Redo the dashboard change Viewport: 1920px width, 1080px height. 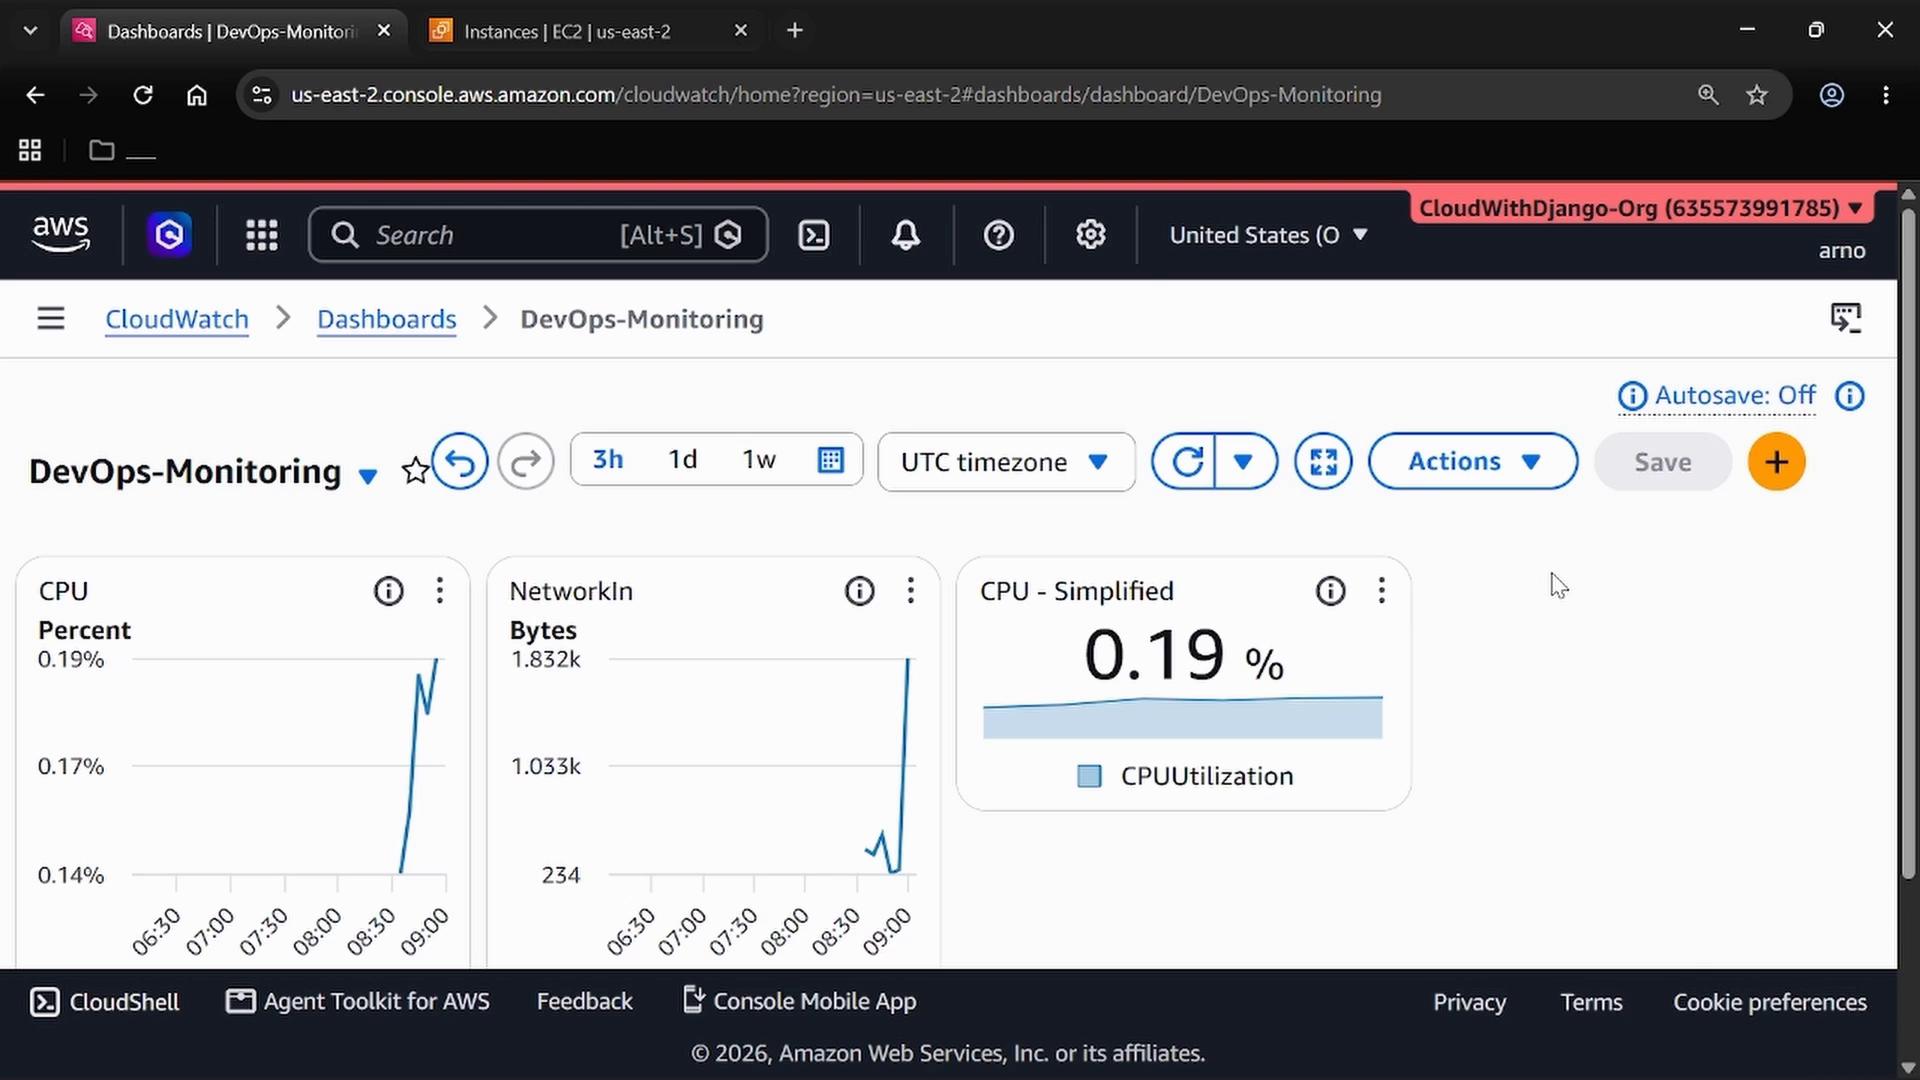click(x=526, y=461)
